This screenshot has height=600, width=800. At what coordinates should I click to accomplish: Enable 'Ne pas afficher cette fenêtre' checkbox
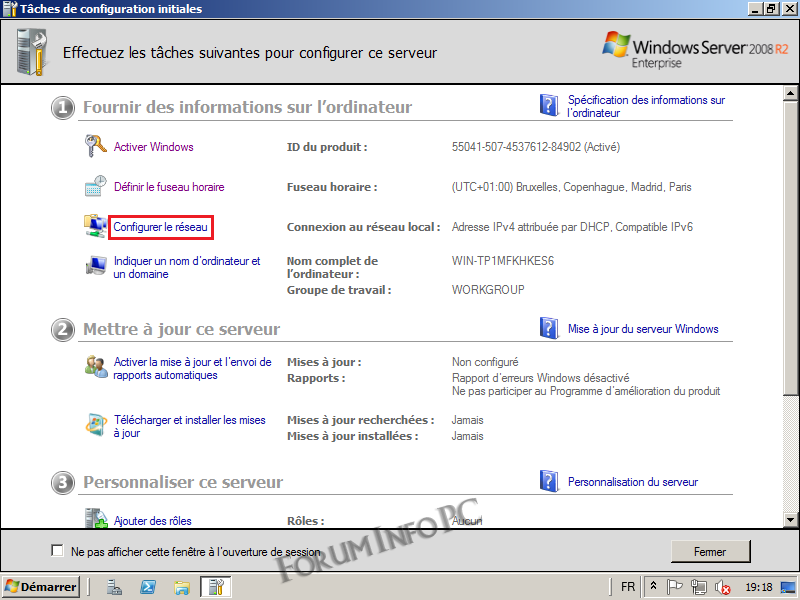point(57,551)
